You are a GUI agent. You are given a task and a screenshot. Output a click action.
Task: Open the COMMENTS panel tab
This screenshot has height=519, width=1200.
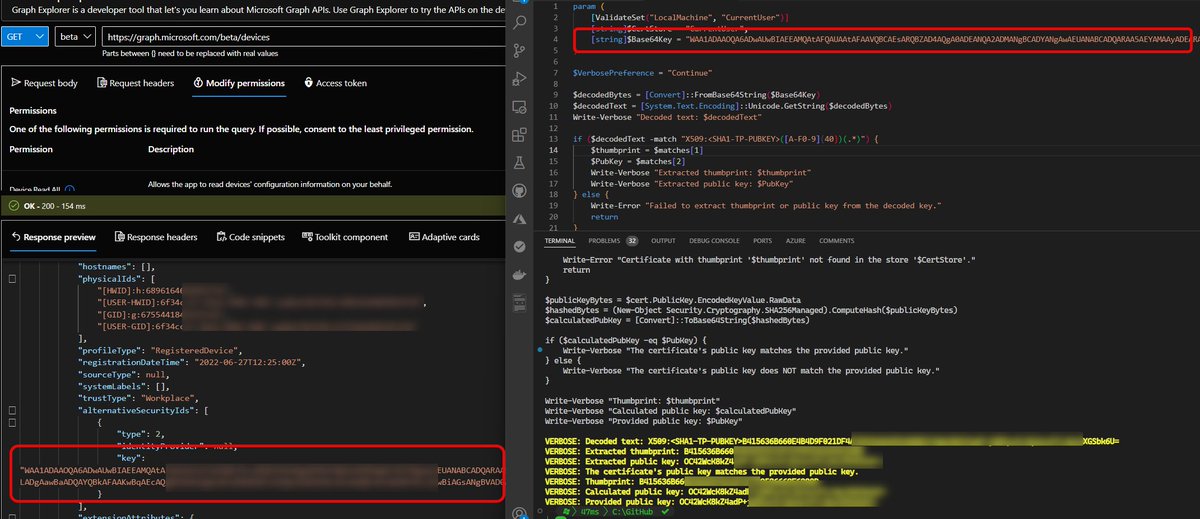[836, 241]
